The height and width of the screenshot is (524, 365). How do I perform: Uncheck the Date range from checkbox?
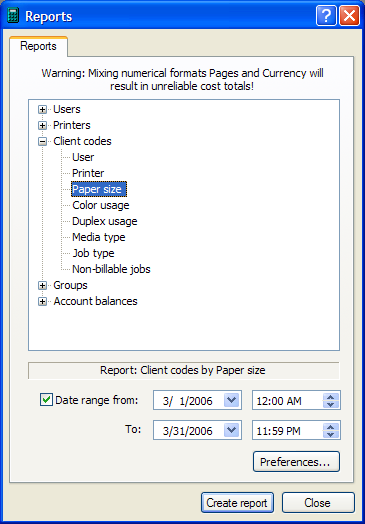point(46,400)
